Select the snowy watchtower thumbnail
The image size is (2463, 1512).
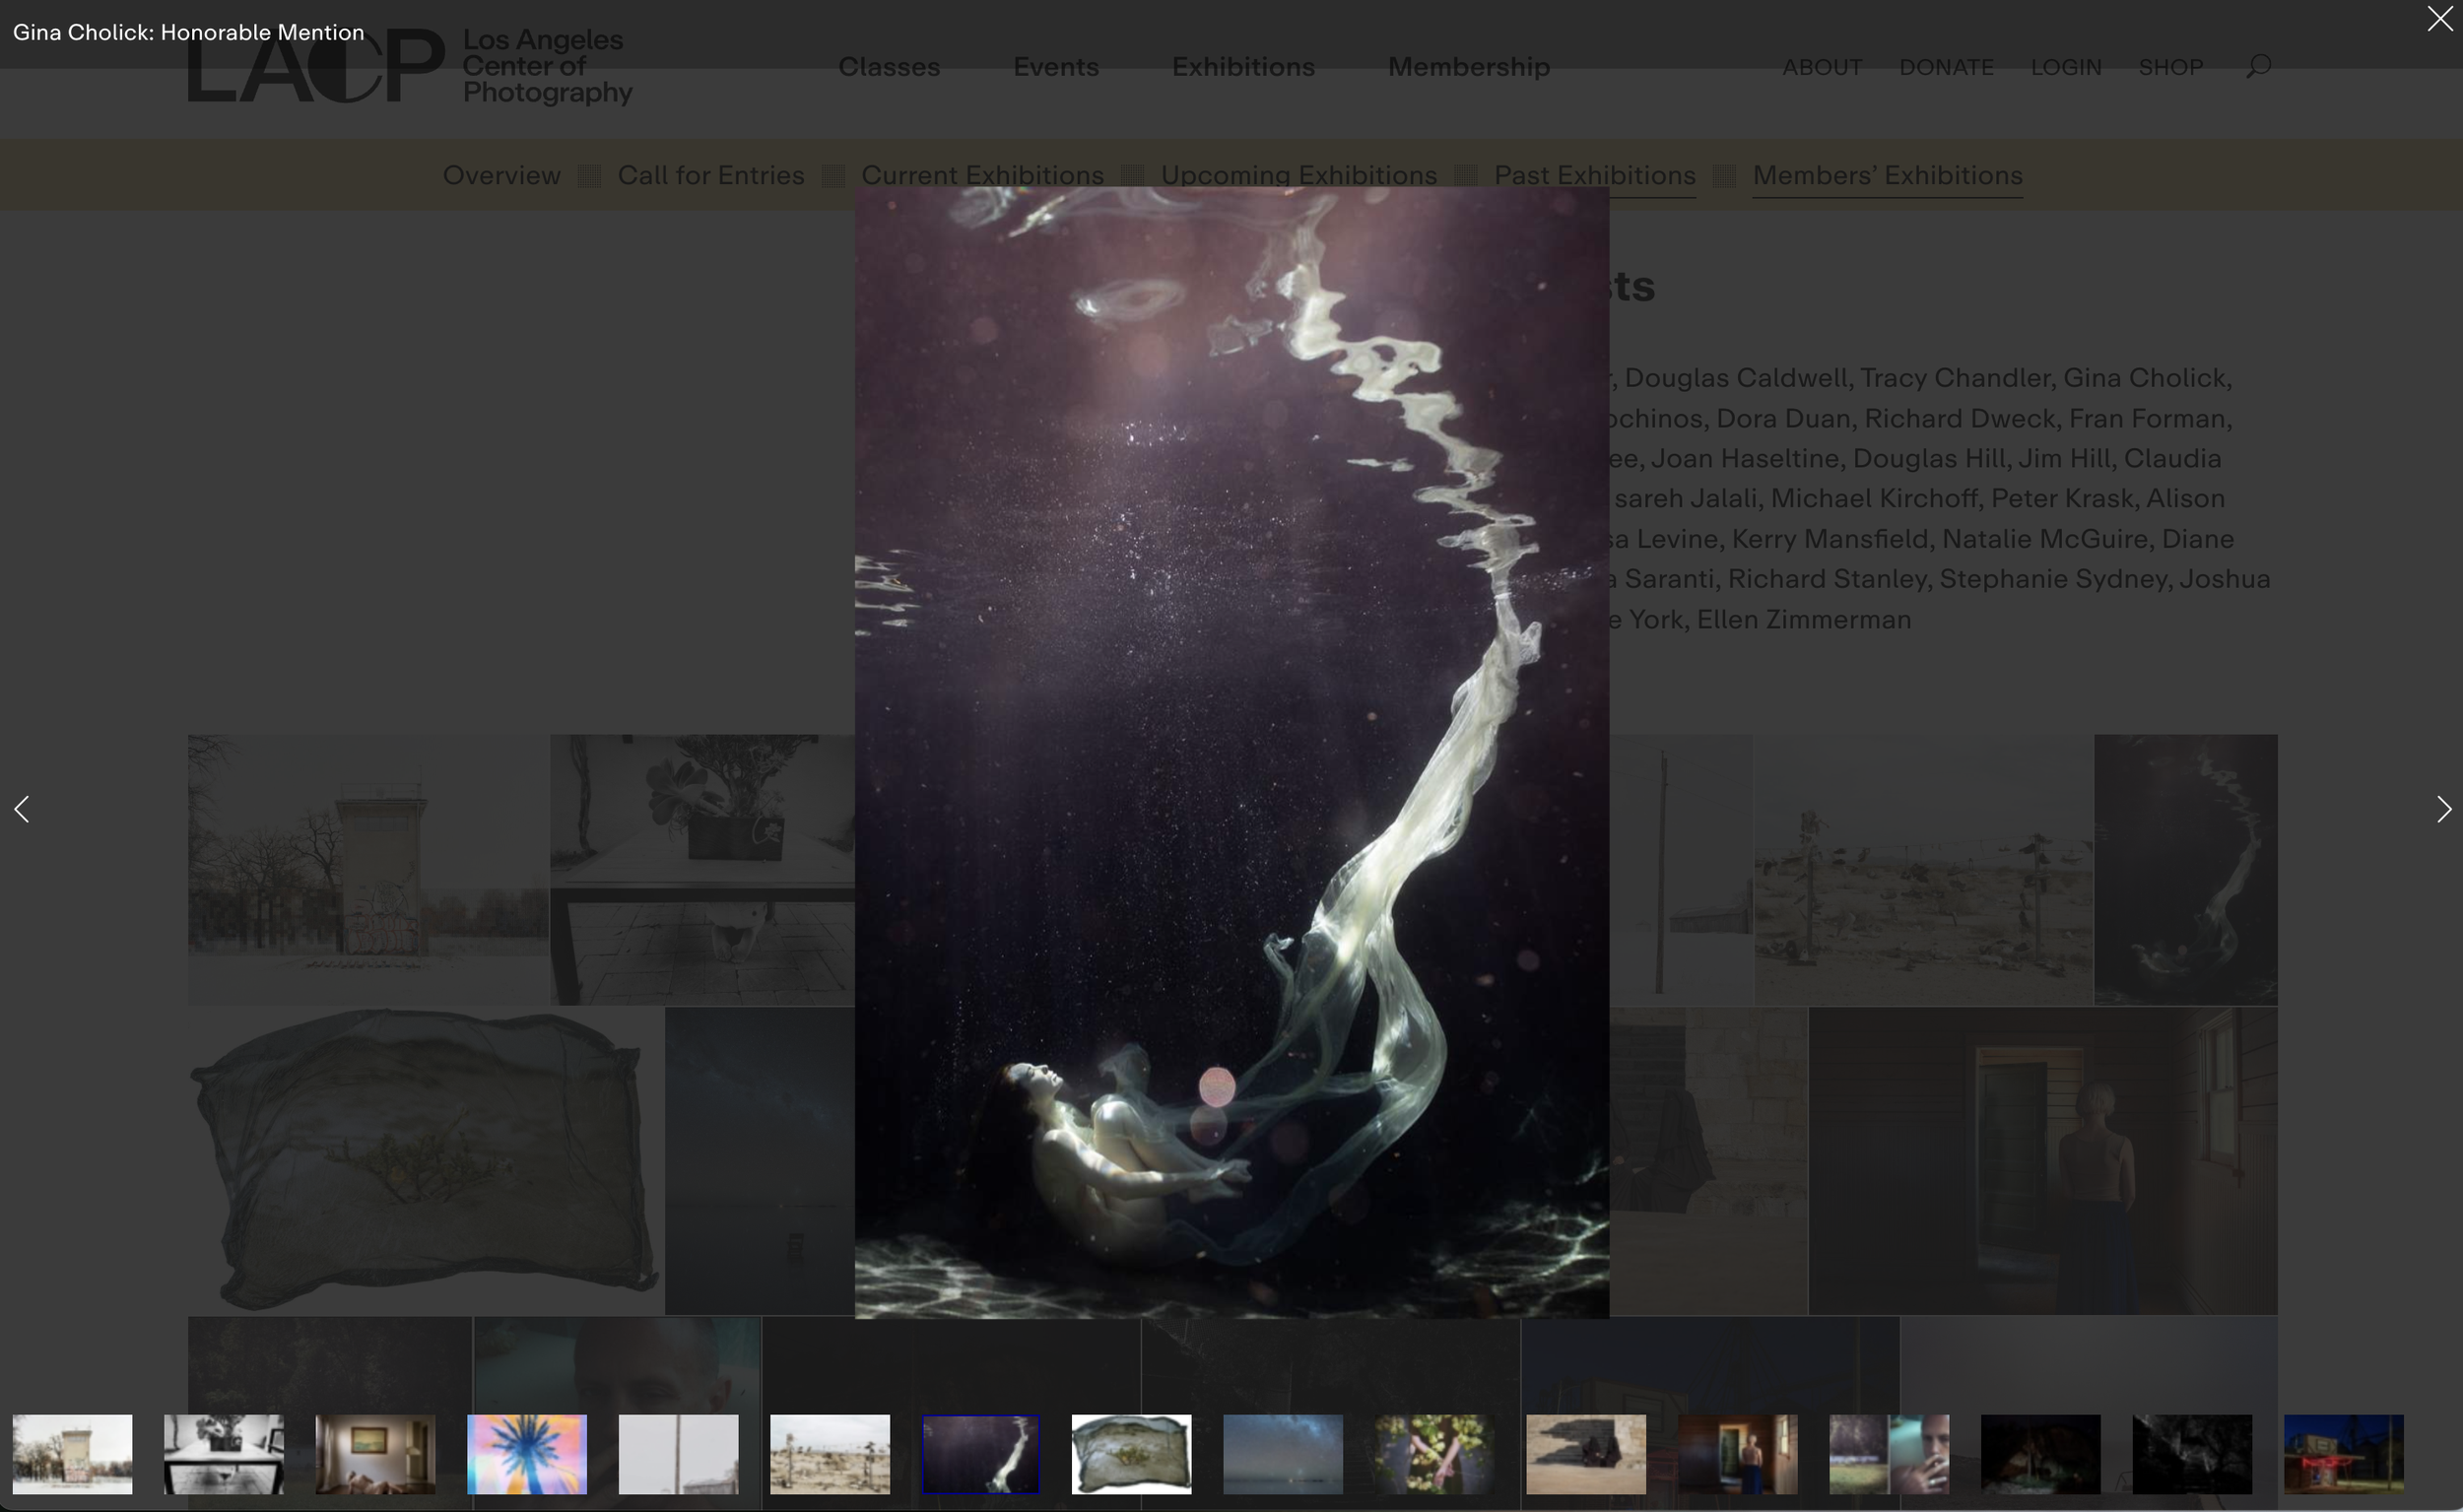pos(72,1454)
